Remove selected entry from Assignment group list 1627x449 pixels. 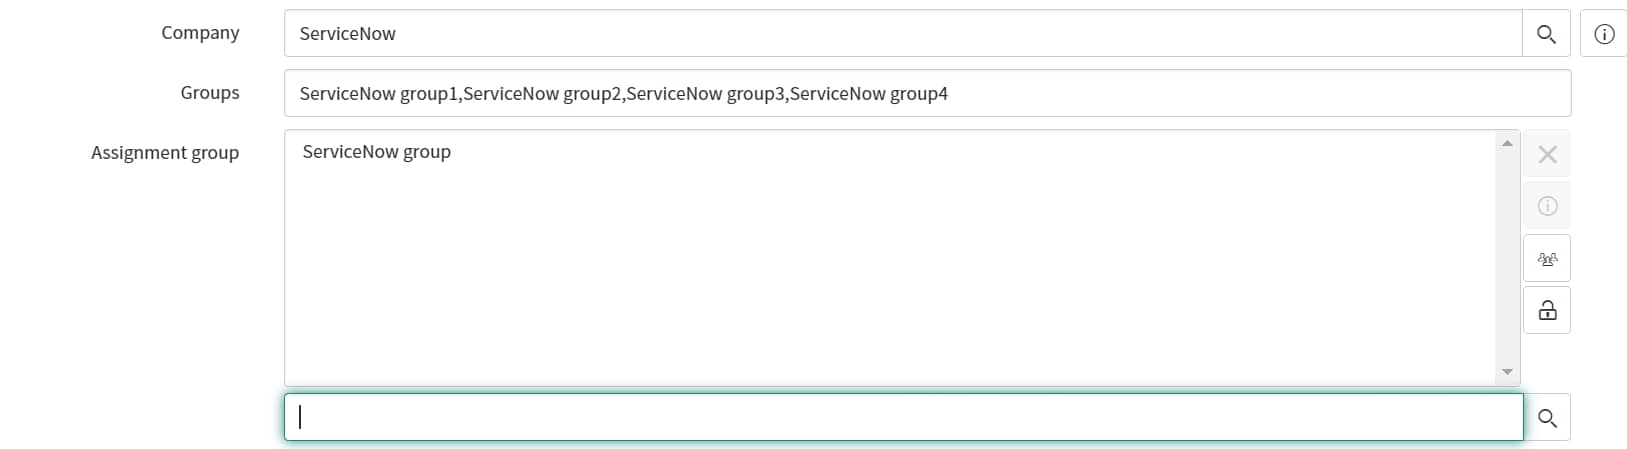1547,155
